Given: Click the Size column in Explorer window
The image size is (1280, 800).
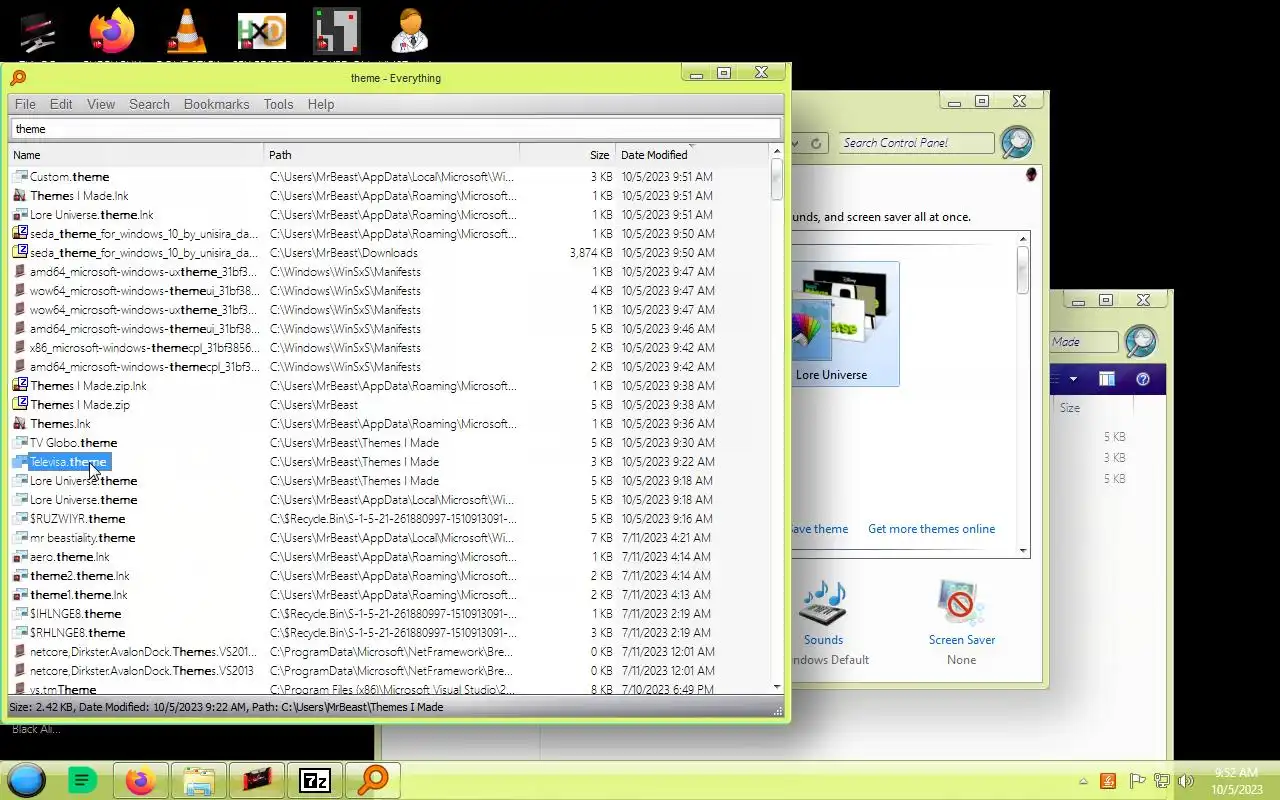Looking at the screenshot, I should (x=1070, y=408).
